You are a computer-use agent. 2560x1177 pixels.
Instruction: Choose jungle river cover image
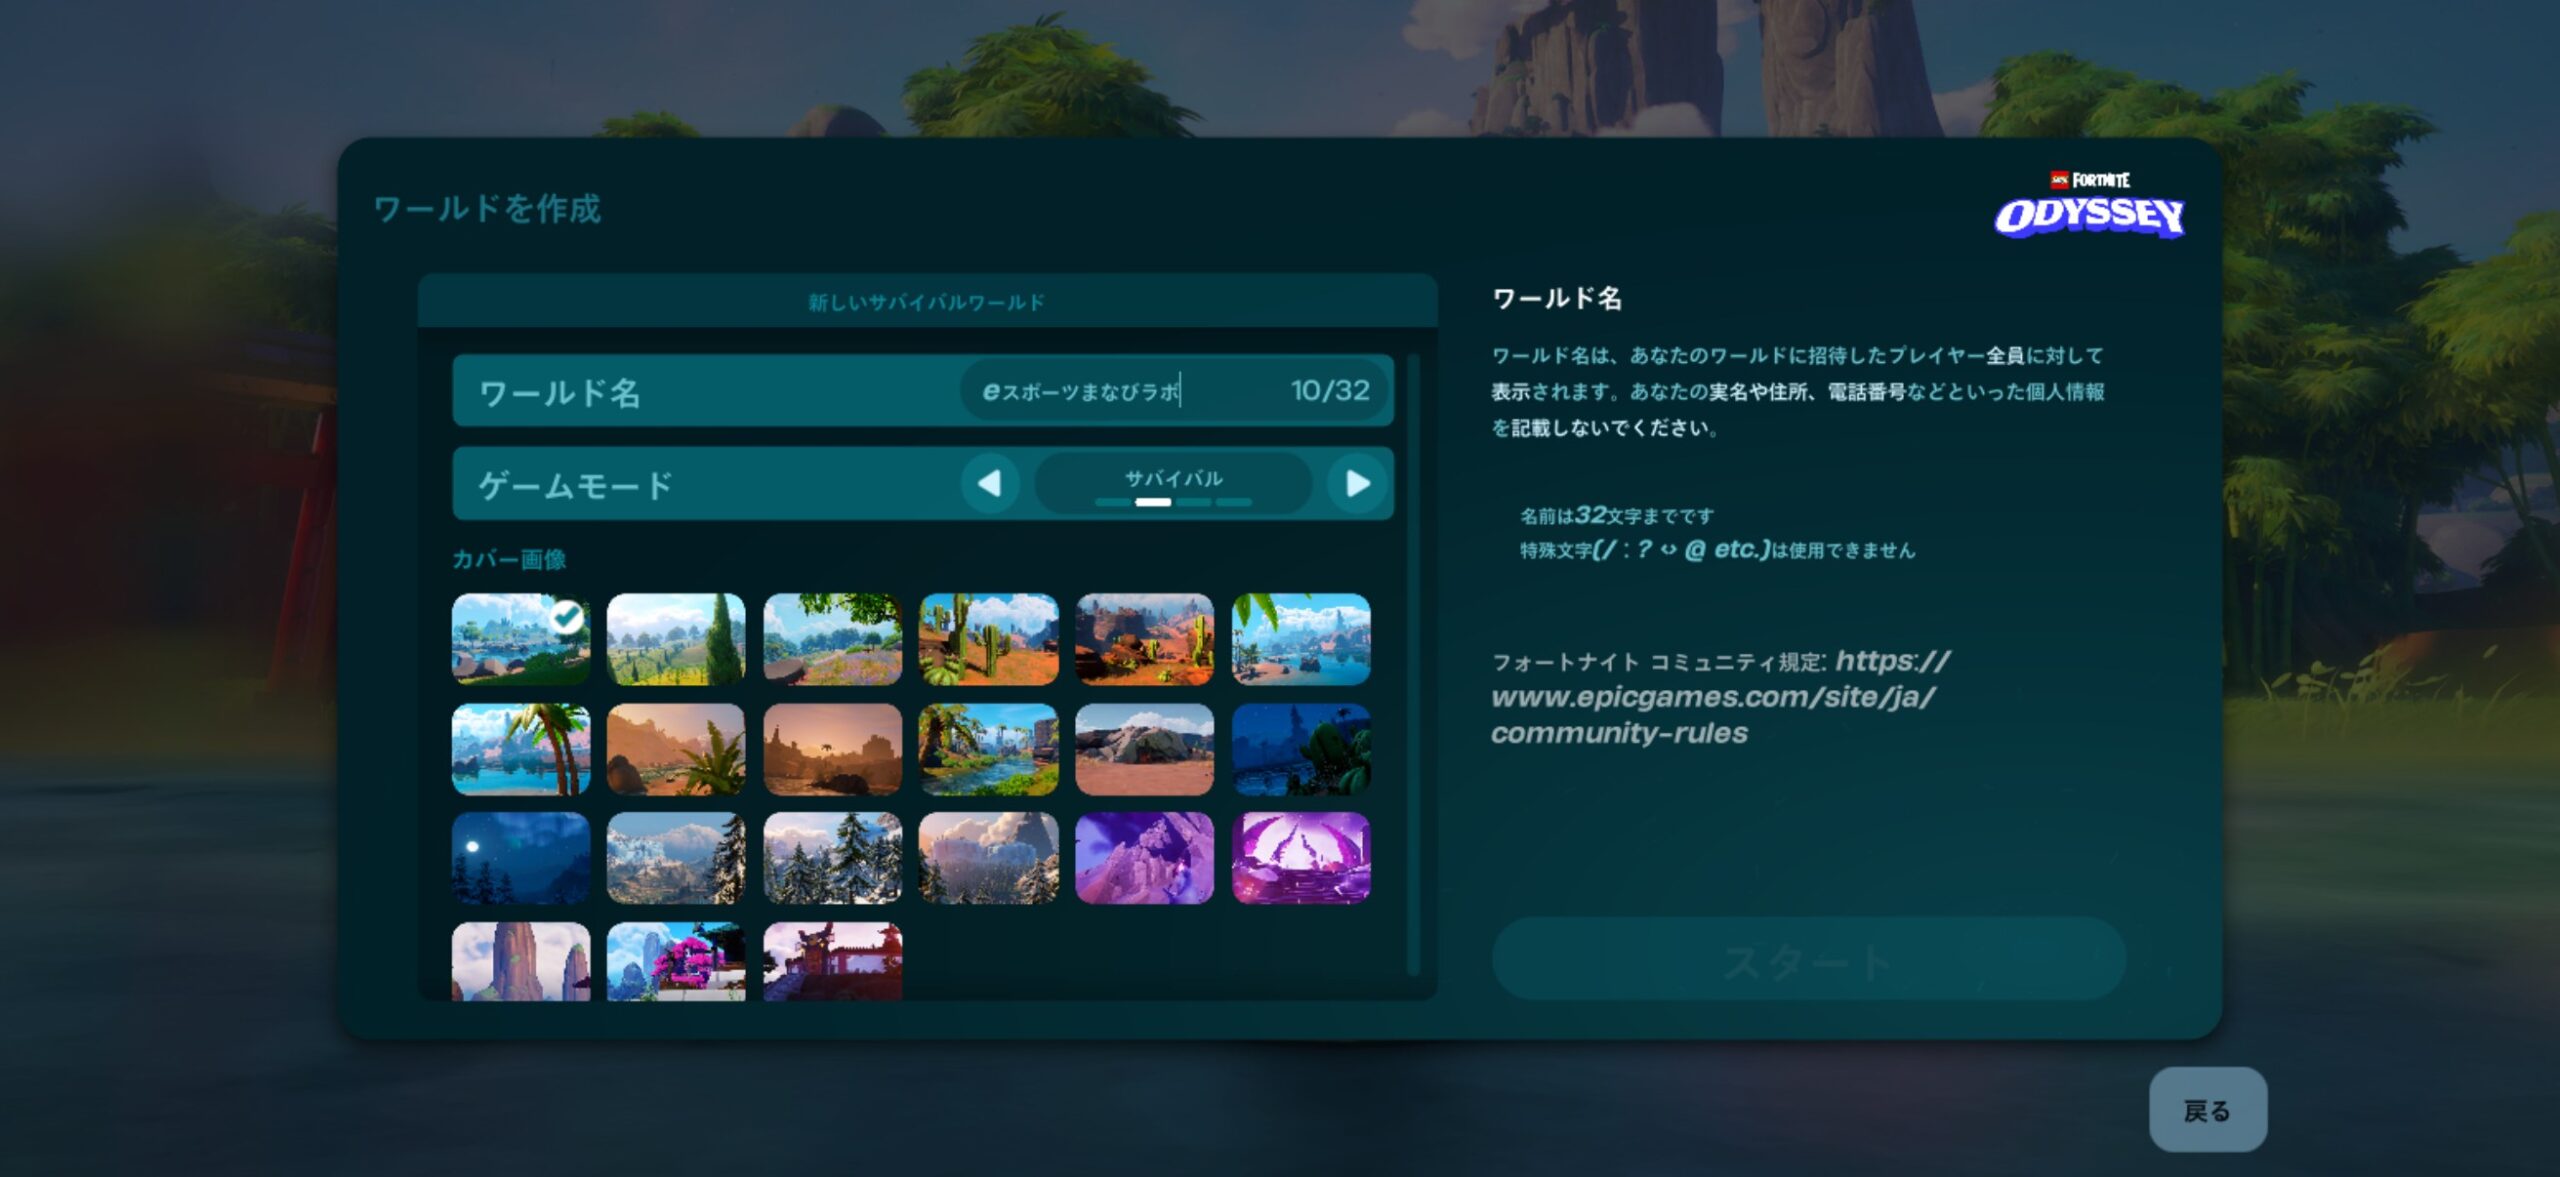pyautogui.click(x=988, y=749)
